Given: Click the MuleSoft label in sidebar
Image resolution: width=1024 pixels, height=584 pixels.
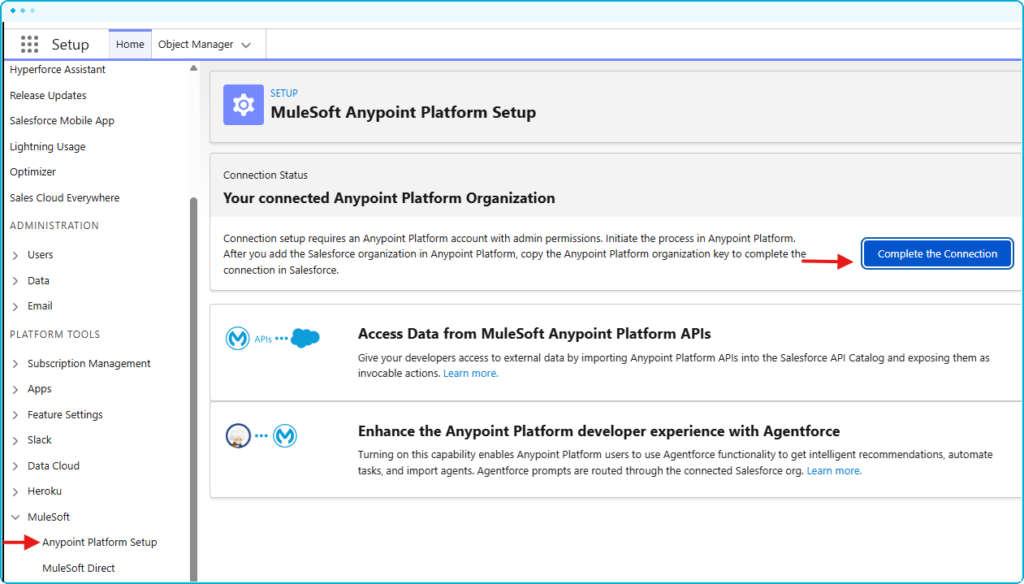Looking at the screenshot, I should 48,517.
